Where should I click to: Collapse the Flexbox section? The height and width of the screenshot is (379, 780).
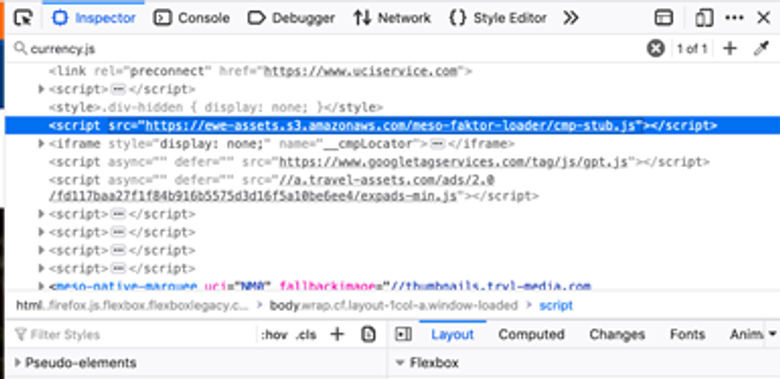coord(427,363)
